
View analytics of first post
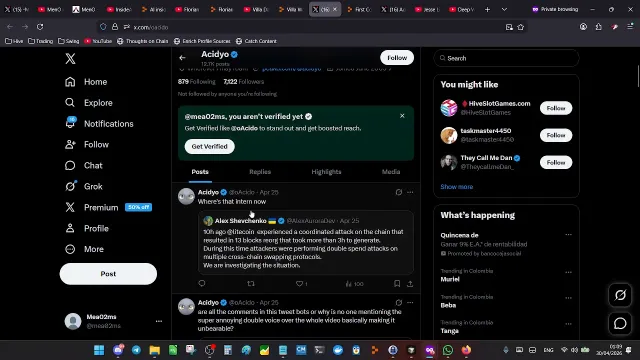354,284
